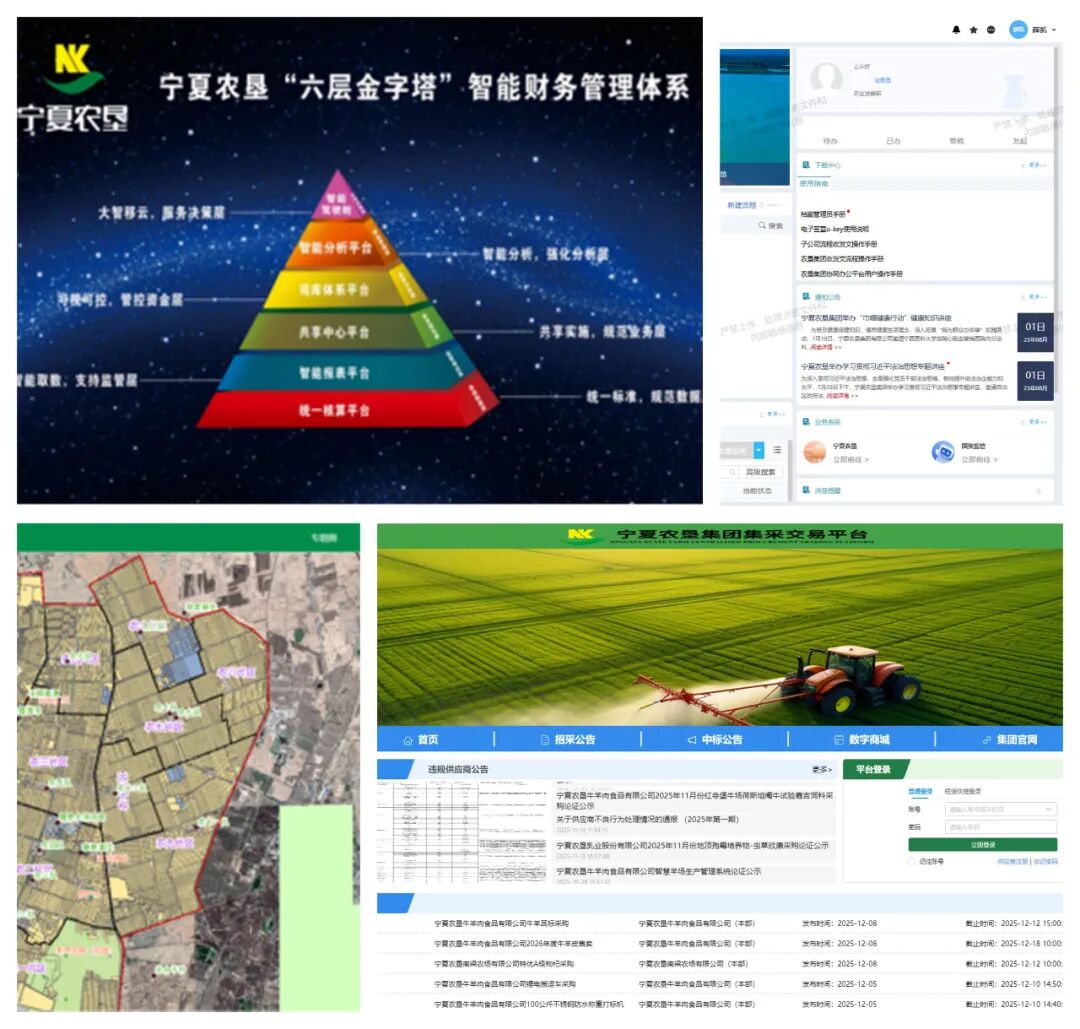Image resolution: width=1080 pixels, height=1029 pixels.
Task: Click the star favorites icon
Action: [x=973, y=30]
